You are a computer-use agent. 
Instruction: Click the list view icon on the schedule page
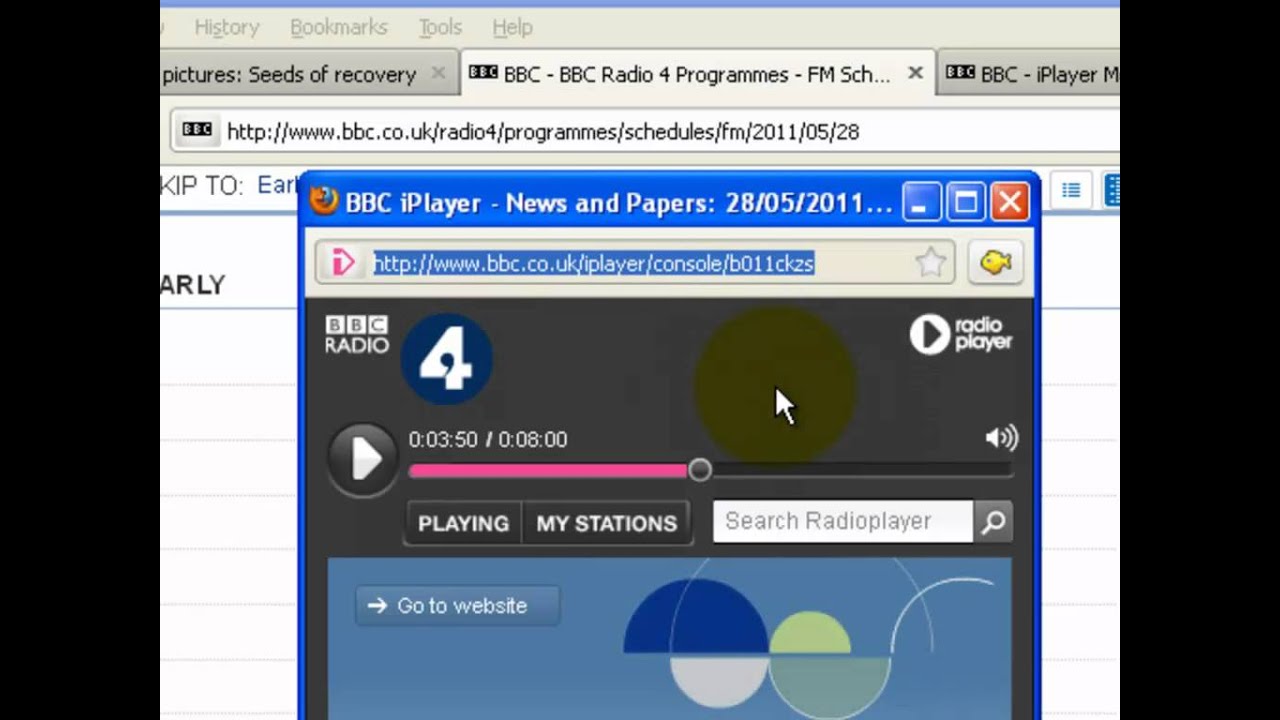[1071, 190]
